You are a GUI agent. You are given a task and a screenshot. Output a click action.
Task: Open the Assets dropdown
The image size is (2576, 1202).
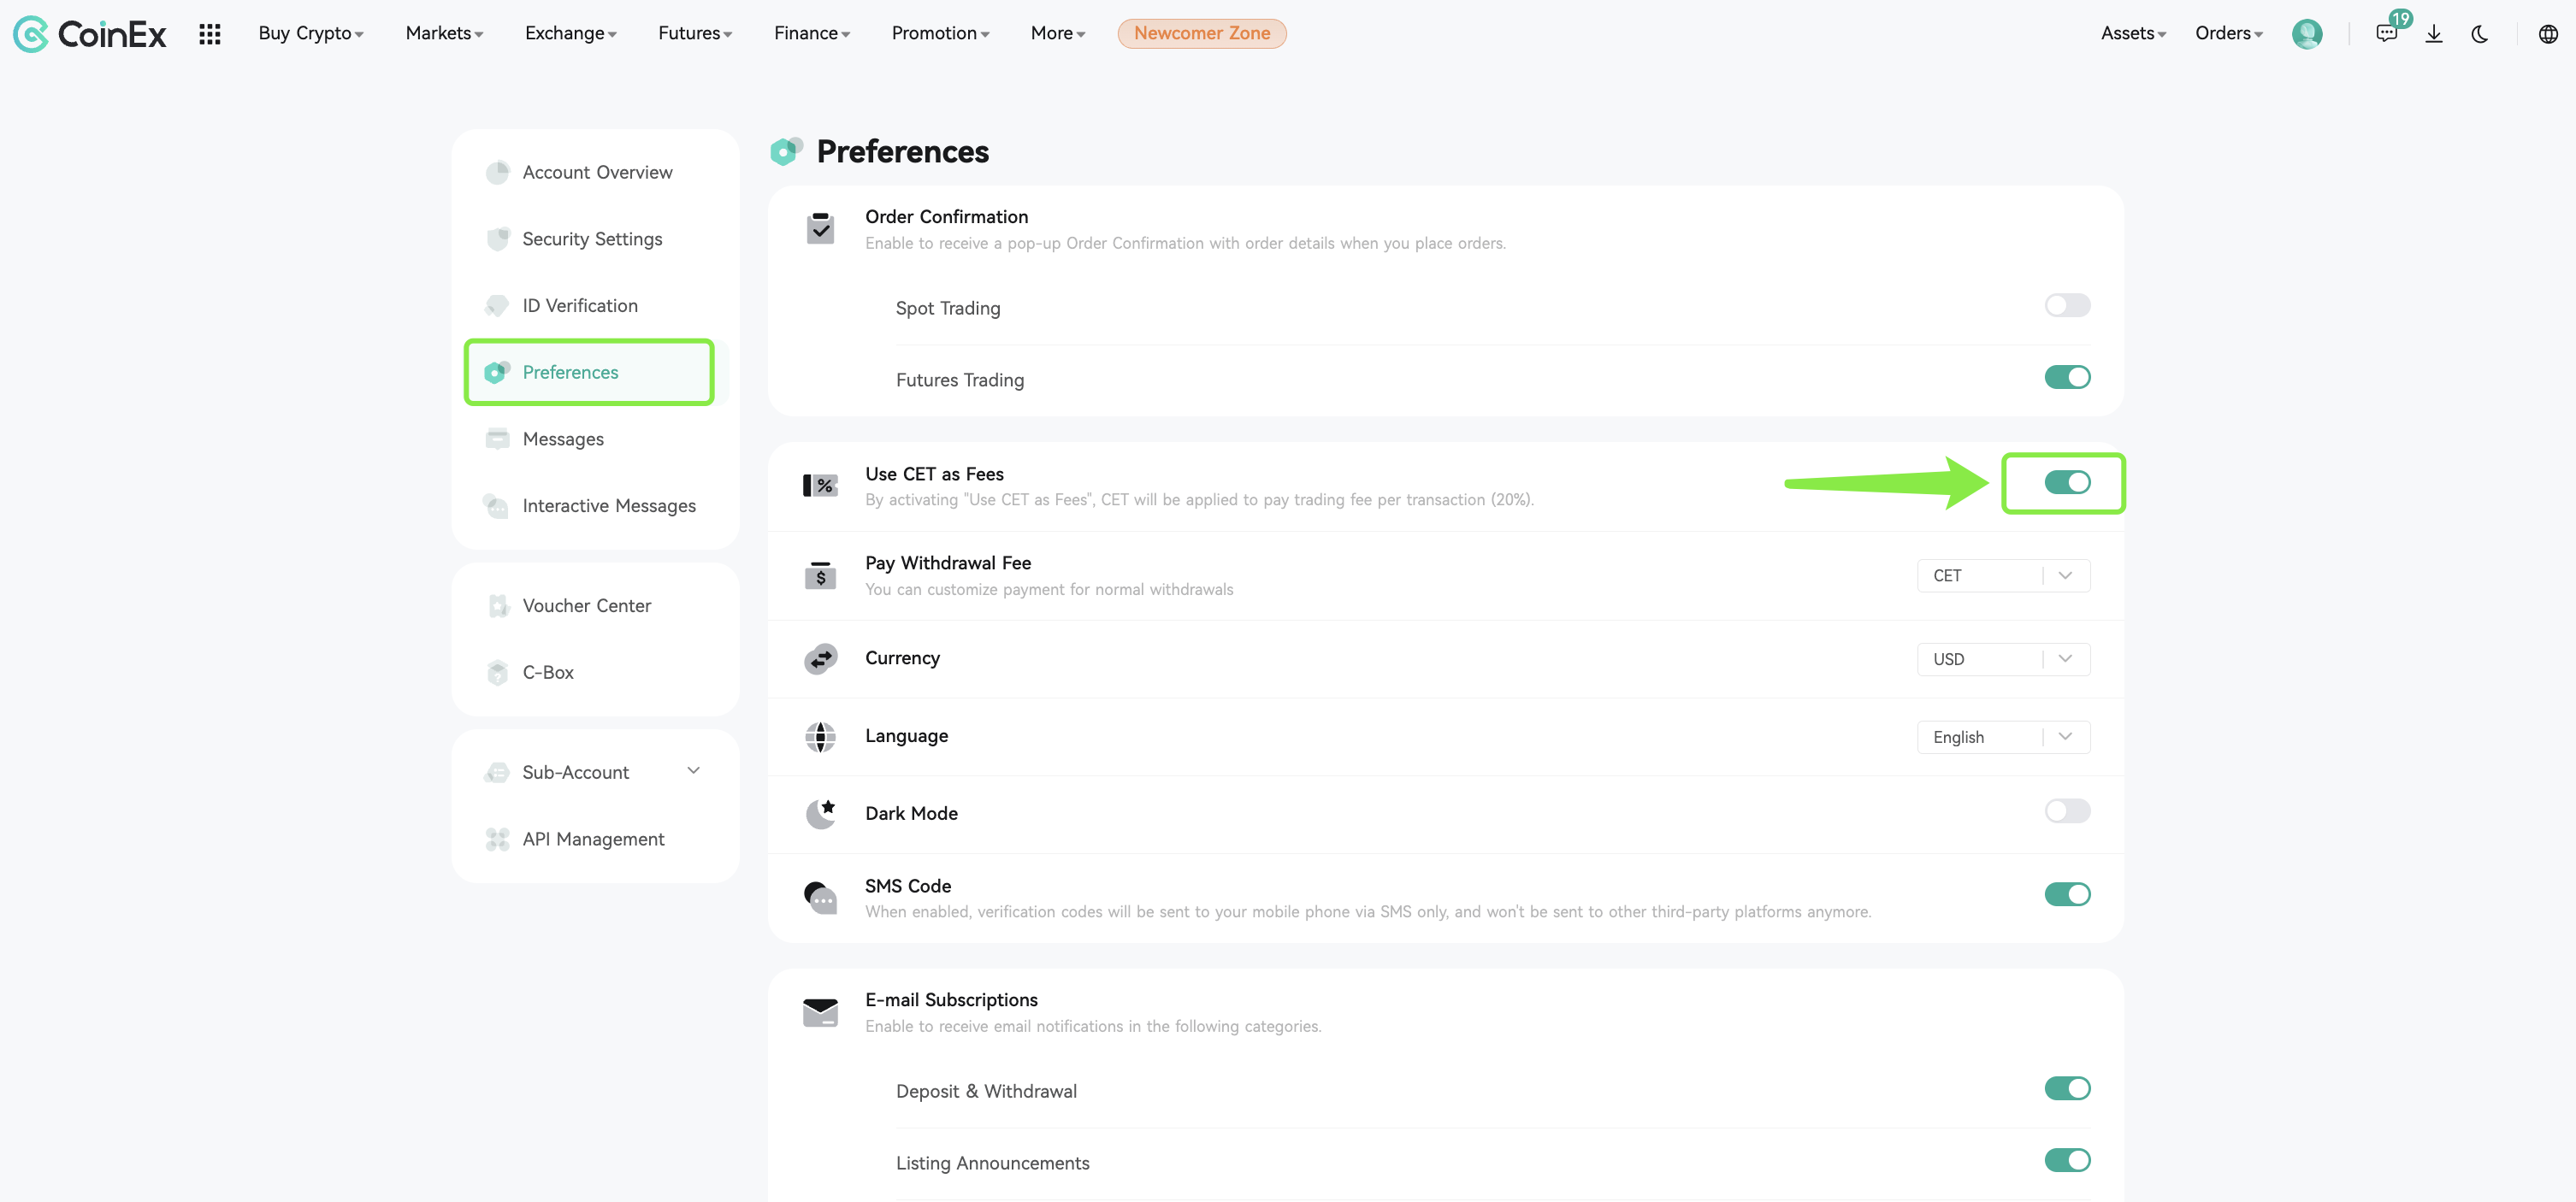tap(2133, 33)
